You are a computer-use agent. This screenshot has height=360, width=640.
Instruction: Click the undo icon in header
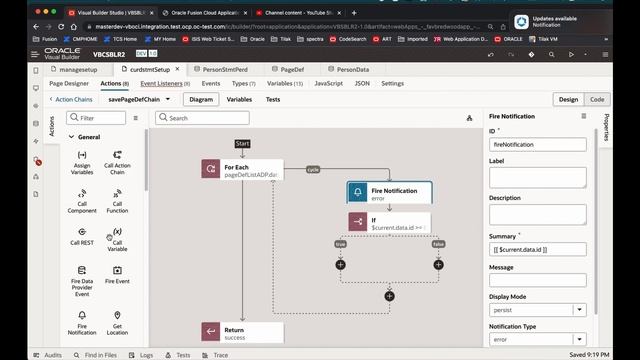pyautogui.click(x=491, y=54)
